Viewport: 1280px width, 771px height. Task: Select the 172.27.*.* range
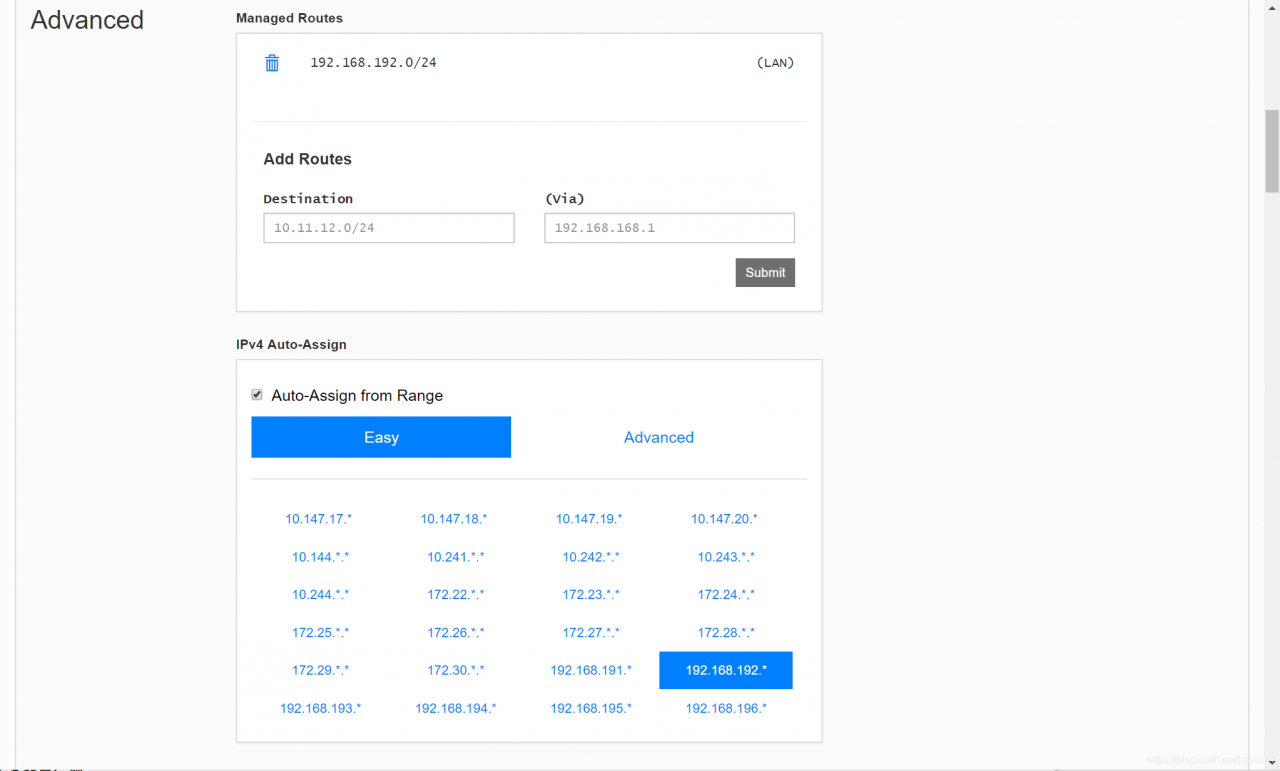591,633
